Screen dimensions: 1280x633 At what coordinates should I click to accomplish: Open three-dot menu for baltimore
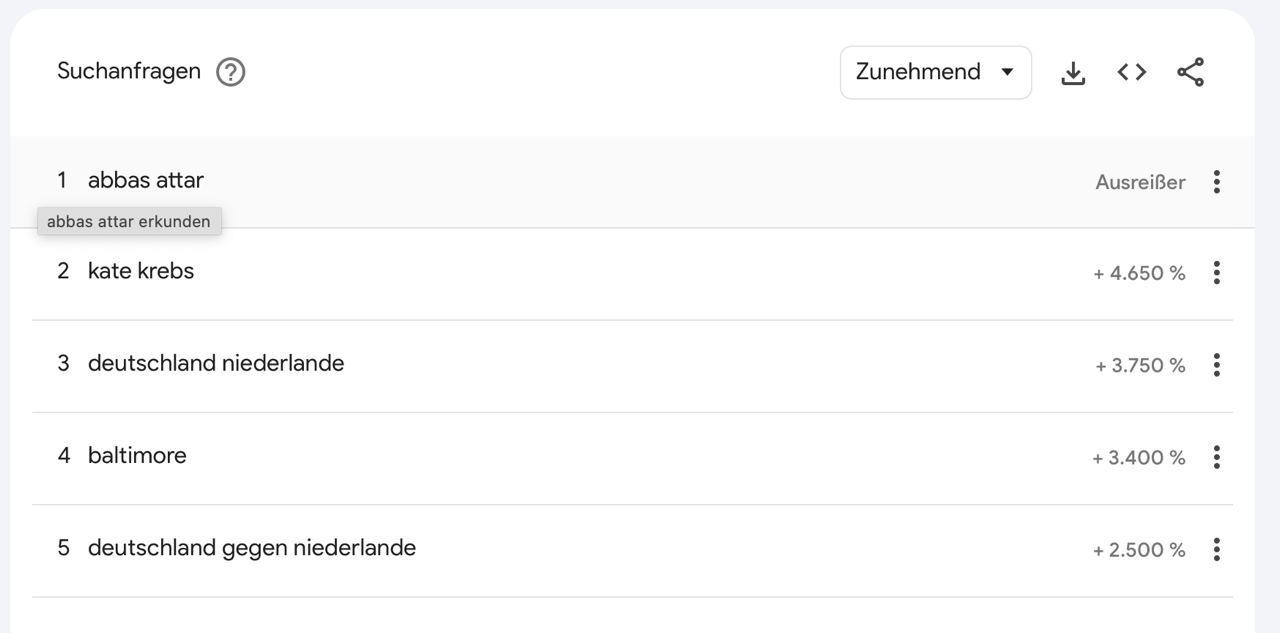point(1216,457)
